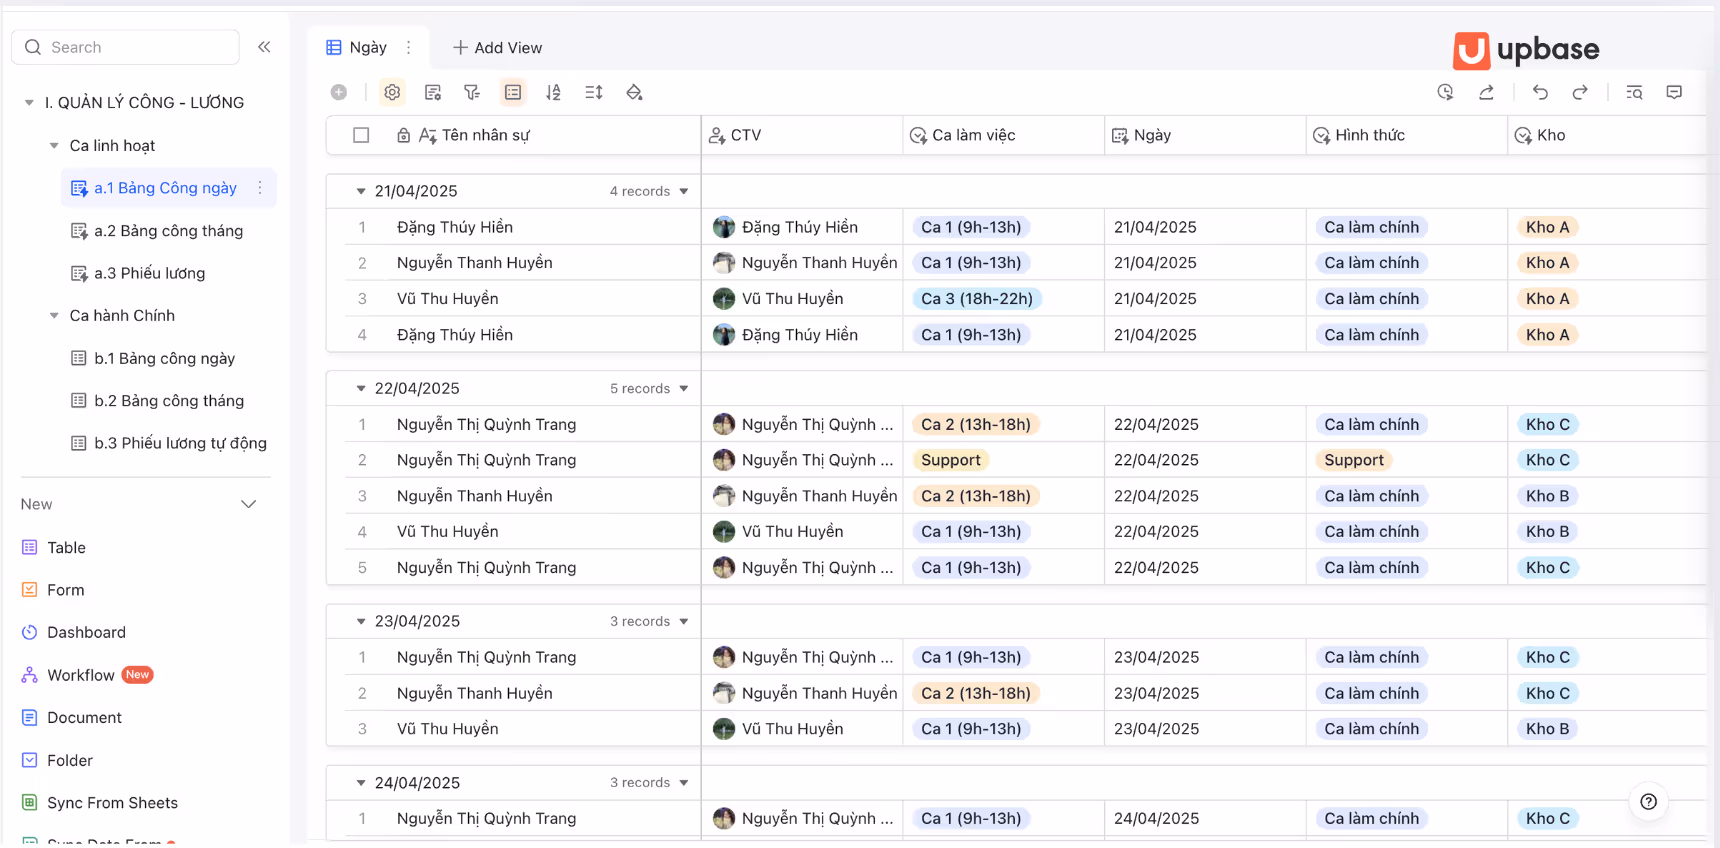Create a new Table
Viewport: 1720px width, 848px height.
(66, 547)
